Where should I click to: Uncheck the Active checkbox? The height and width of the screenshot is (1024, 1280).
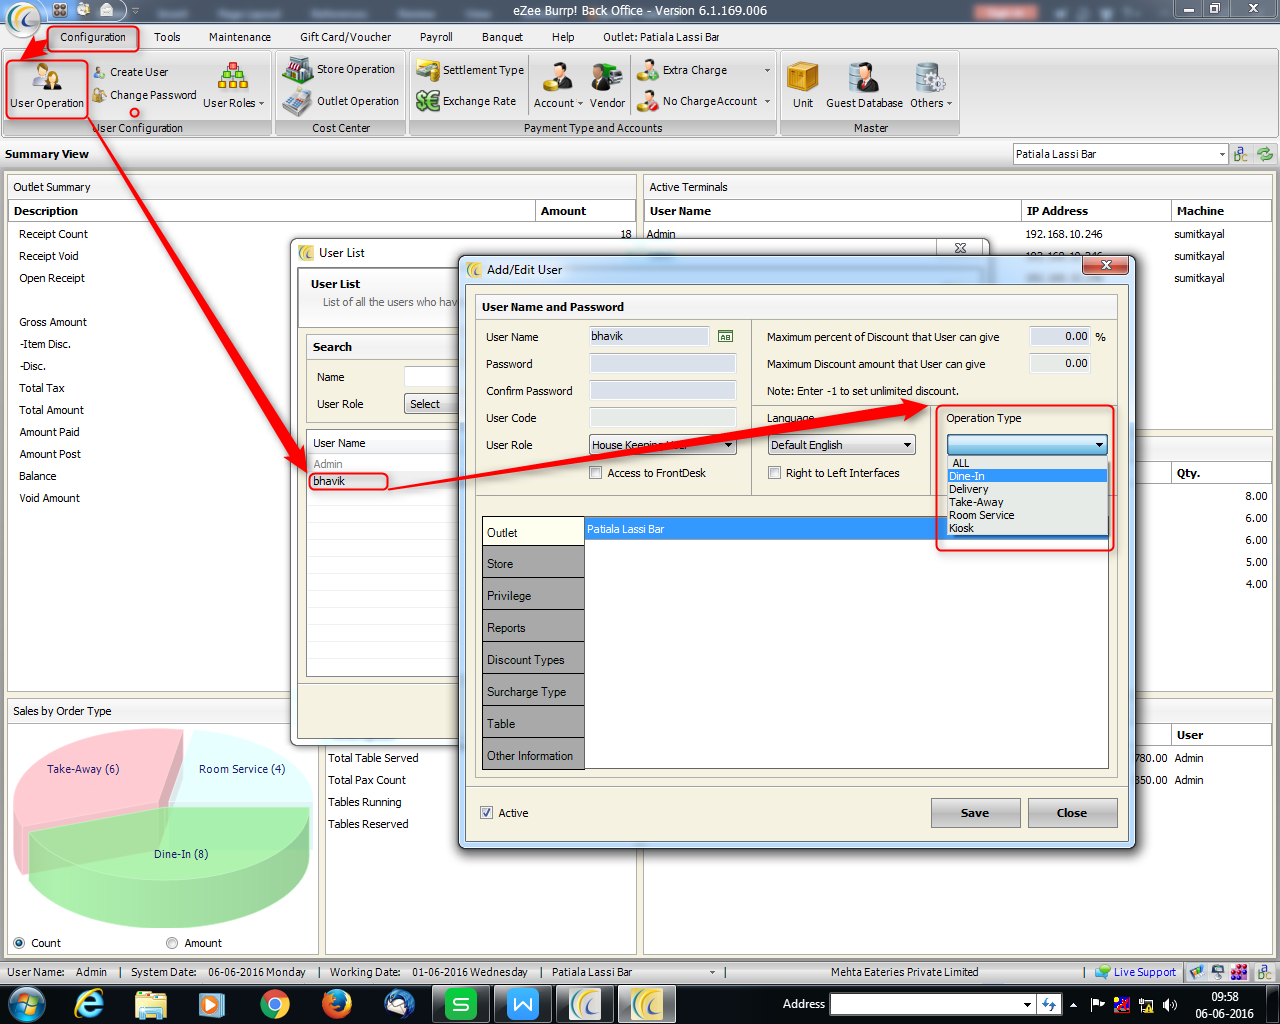[486, 813]
